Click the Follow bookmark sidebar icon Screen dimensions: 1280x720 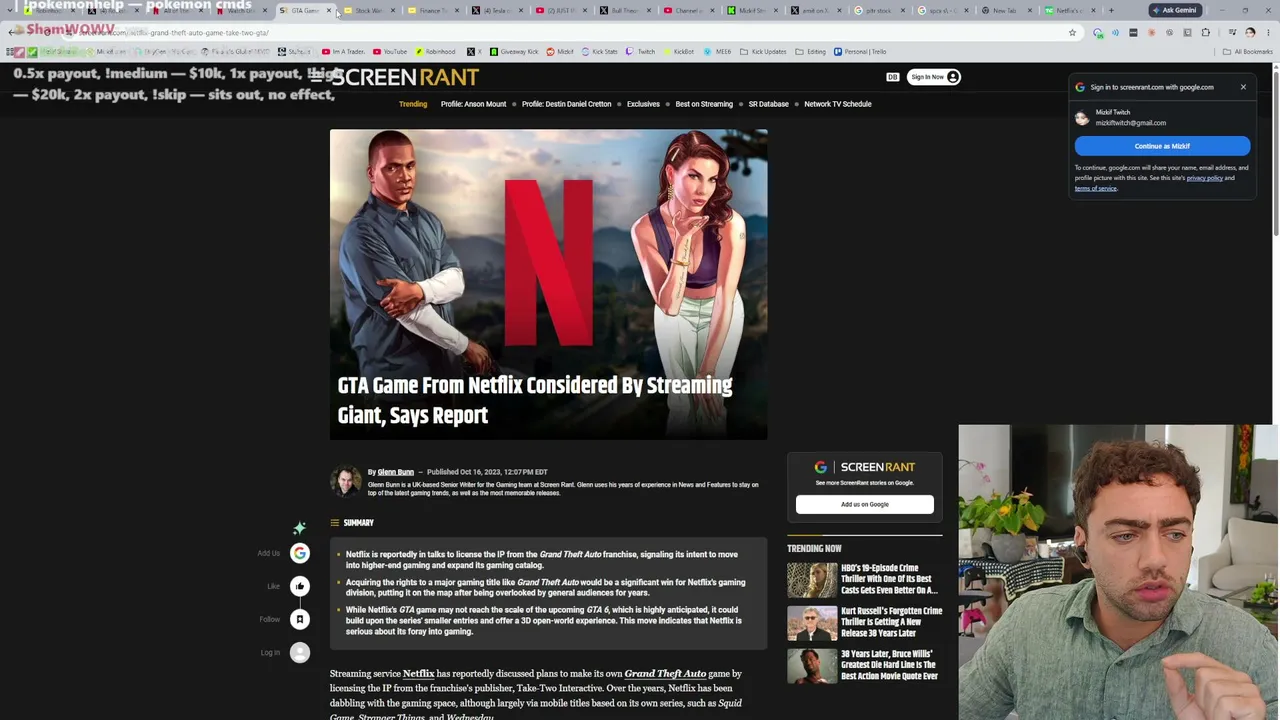click(x=299, y=619)
